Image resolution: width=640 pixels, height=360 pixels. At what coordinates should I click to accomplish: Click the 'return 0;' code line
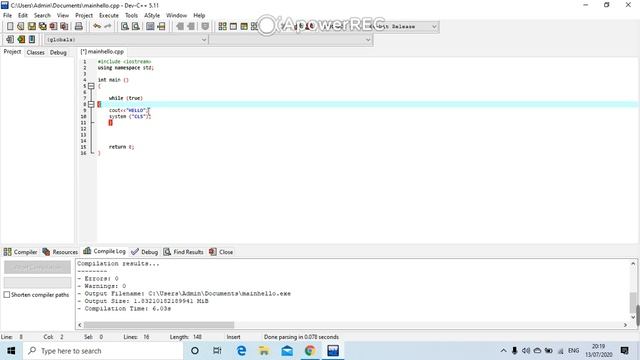(121, 147)
